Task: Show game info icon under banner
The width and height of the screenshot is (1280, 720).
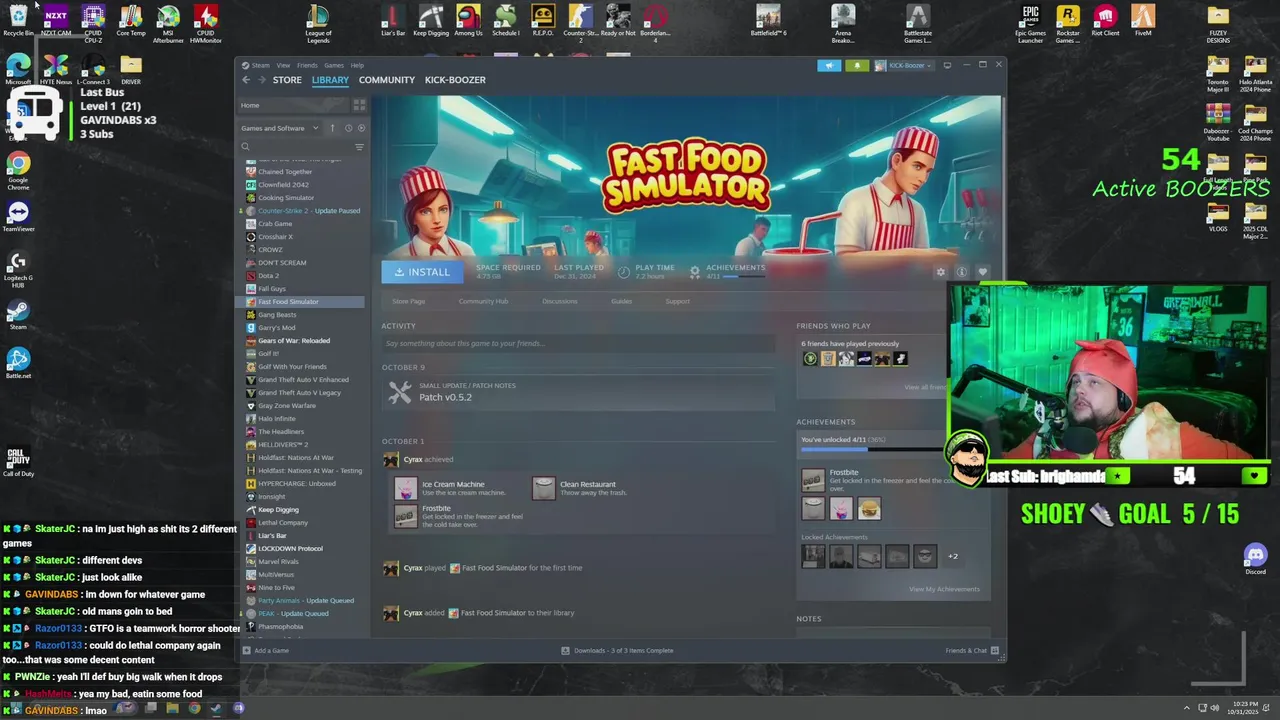Action: (961, 272)
